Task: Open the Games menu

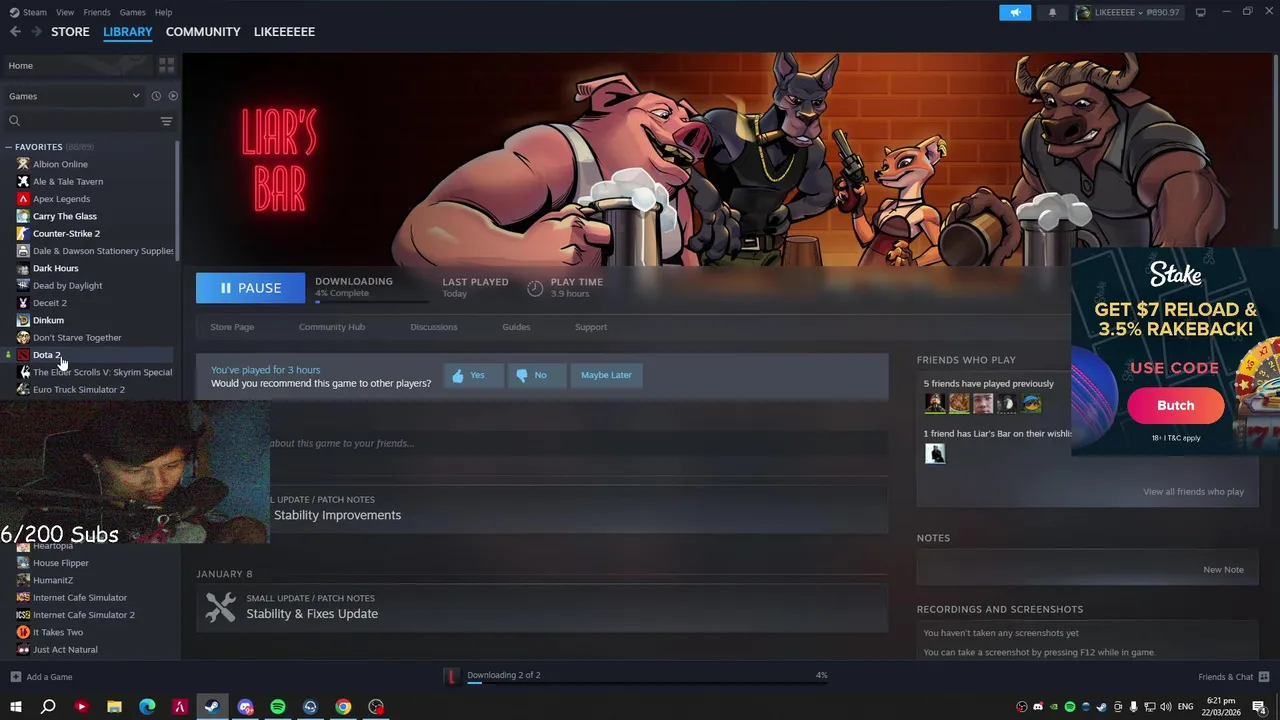Action: coord(132,12)
